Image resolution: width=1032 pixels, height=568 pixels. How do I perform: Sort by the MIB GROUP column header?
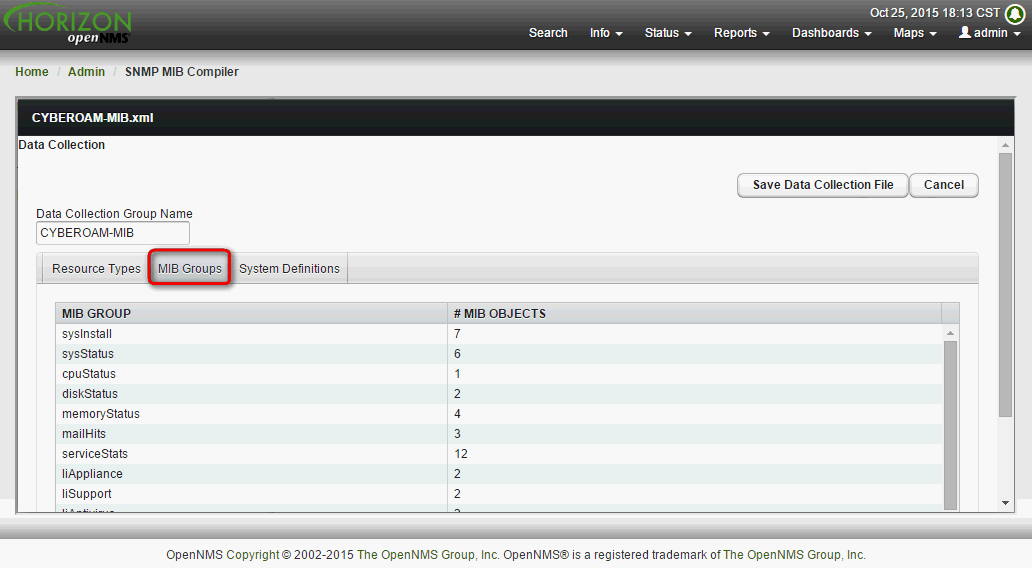251,313
